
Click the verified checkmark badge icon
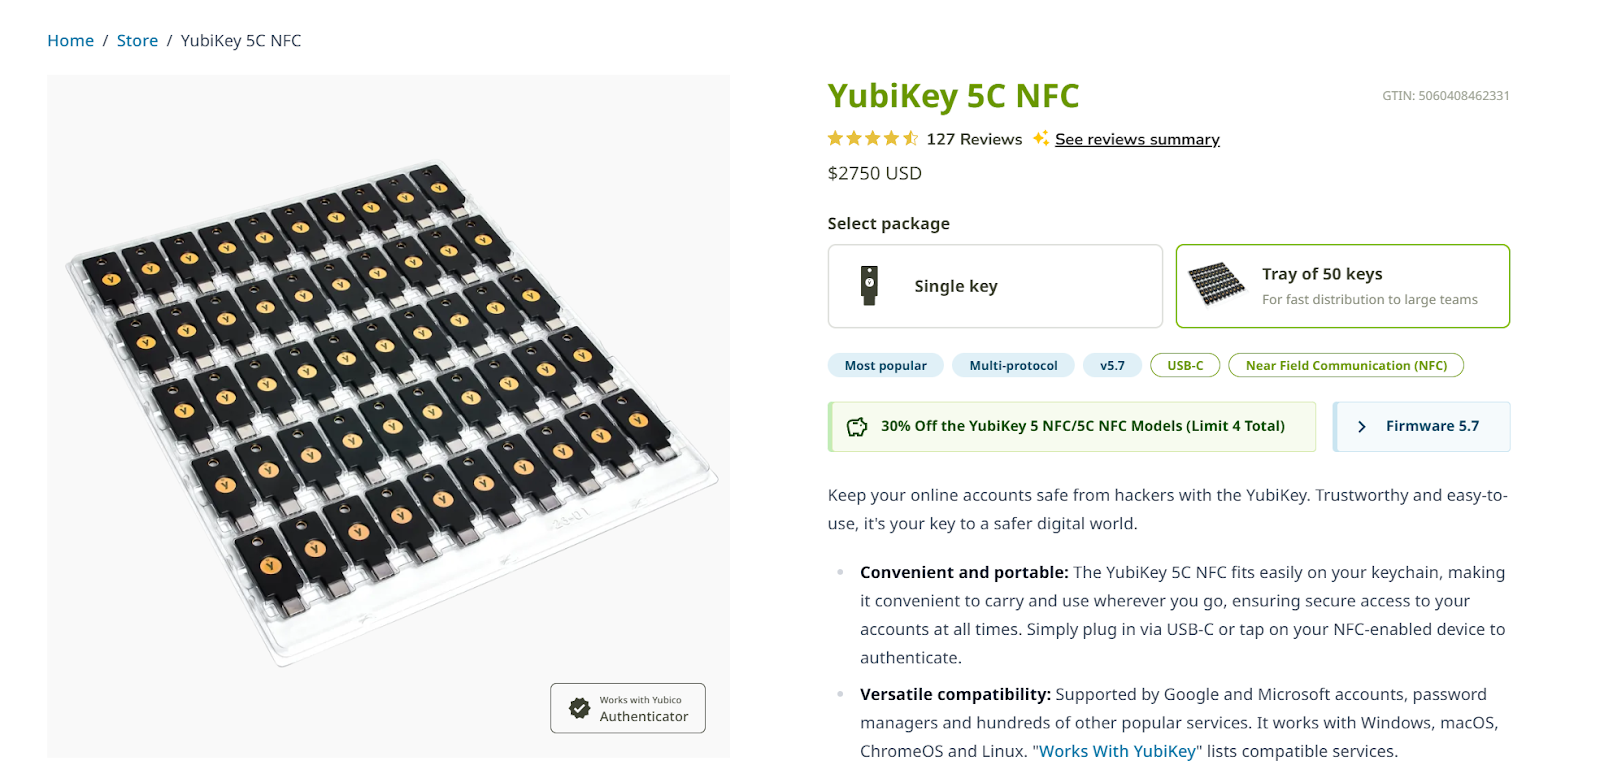pos(580,708)
